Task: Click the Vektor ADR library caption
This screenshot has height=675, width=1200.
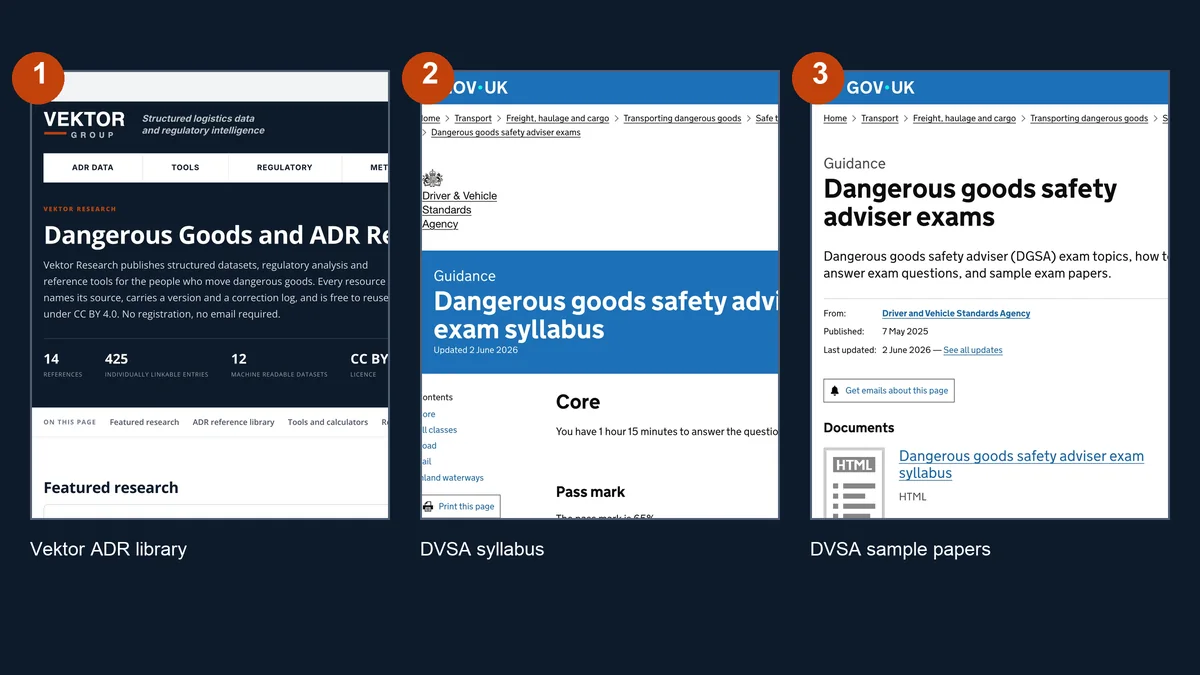Action: (x=108, y=549)
